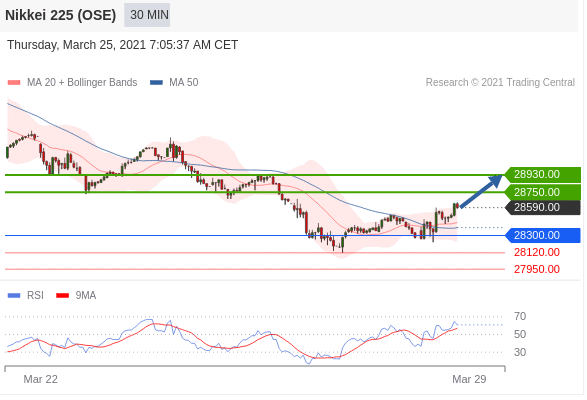Image resolution: width=587 pixels, height=400 pixels.
Task: Click the Nikkei 225 (OSE) title
Action: [61, 15]
